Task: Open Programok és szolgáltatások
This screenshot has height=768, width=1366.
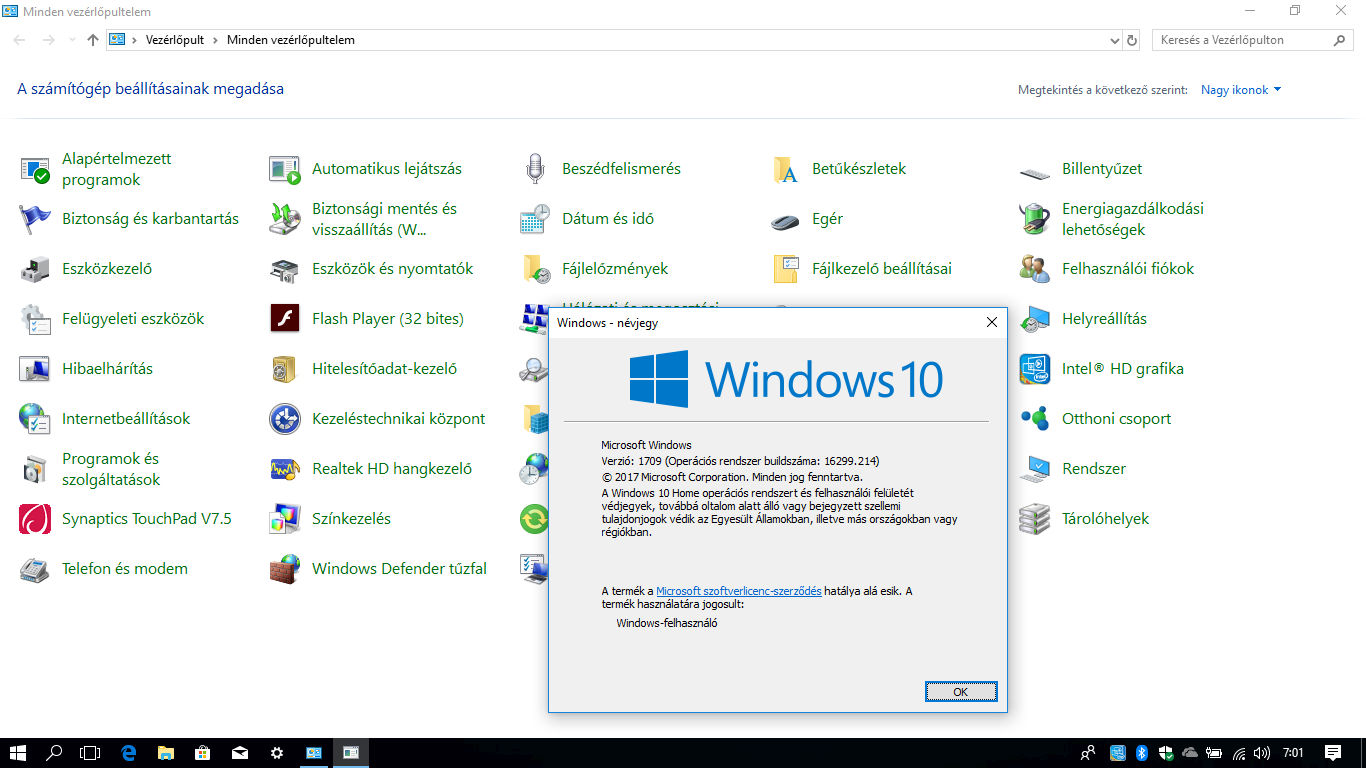Action: [x=90, y=469]
